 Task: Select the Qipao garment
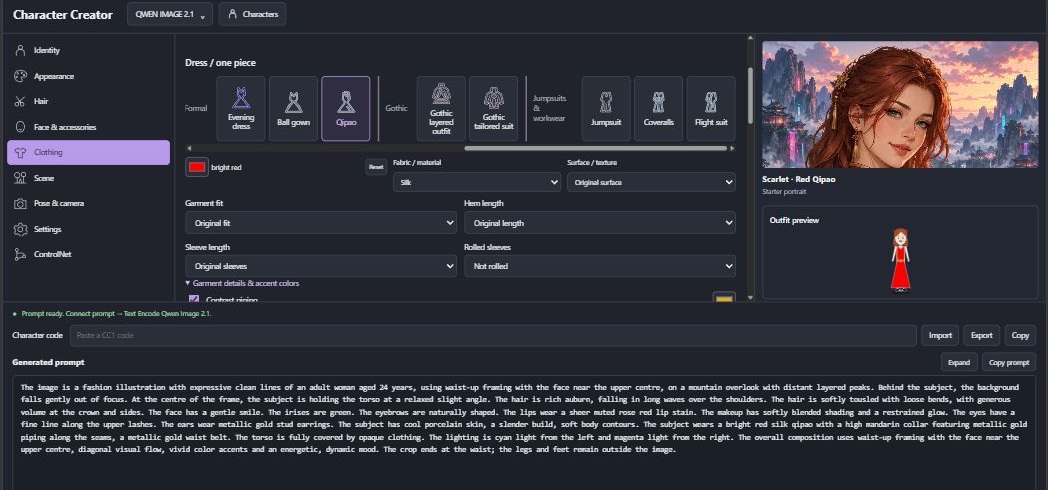pyautogui.click(x=346, y=108)
